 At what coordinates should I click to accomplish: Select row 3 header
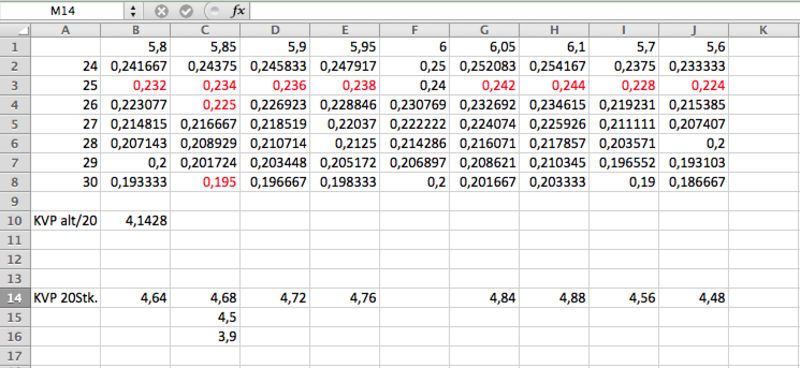[15, 85]
